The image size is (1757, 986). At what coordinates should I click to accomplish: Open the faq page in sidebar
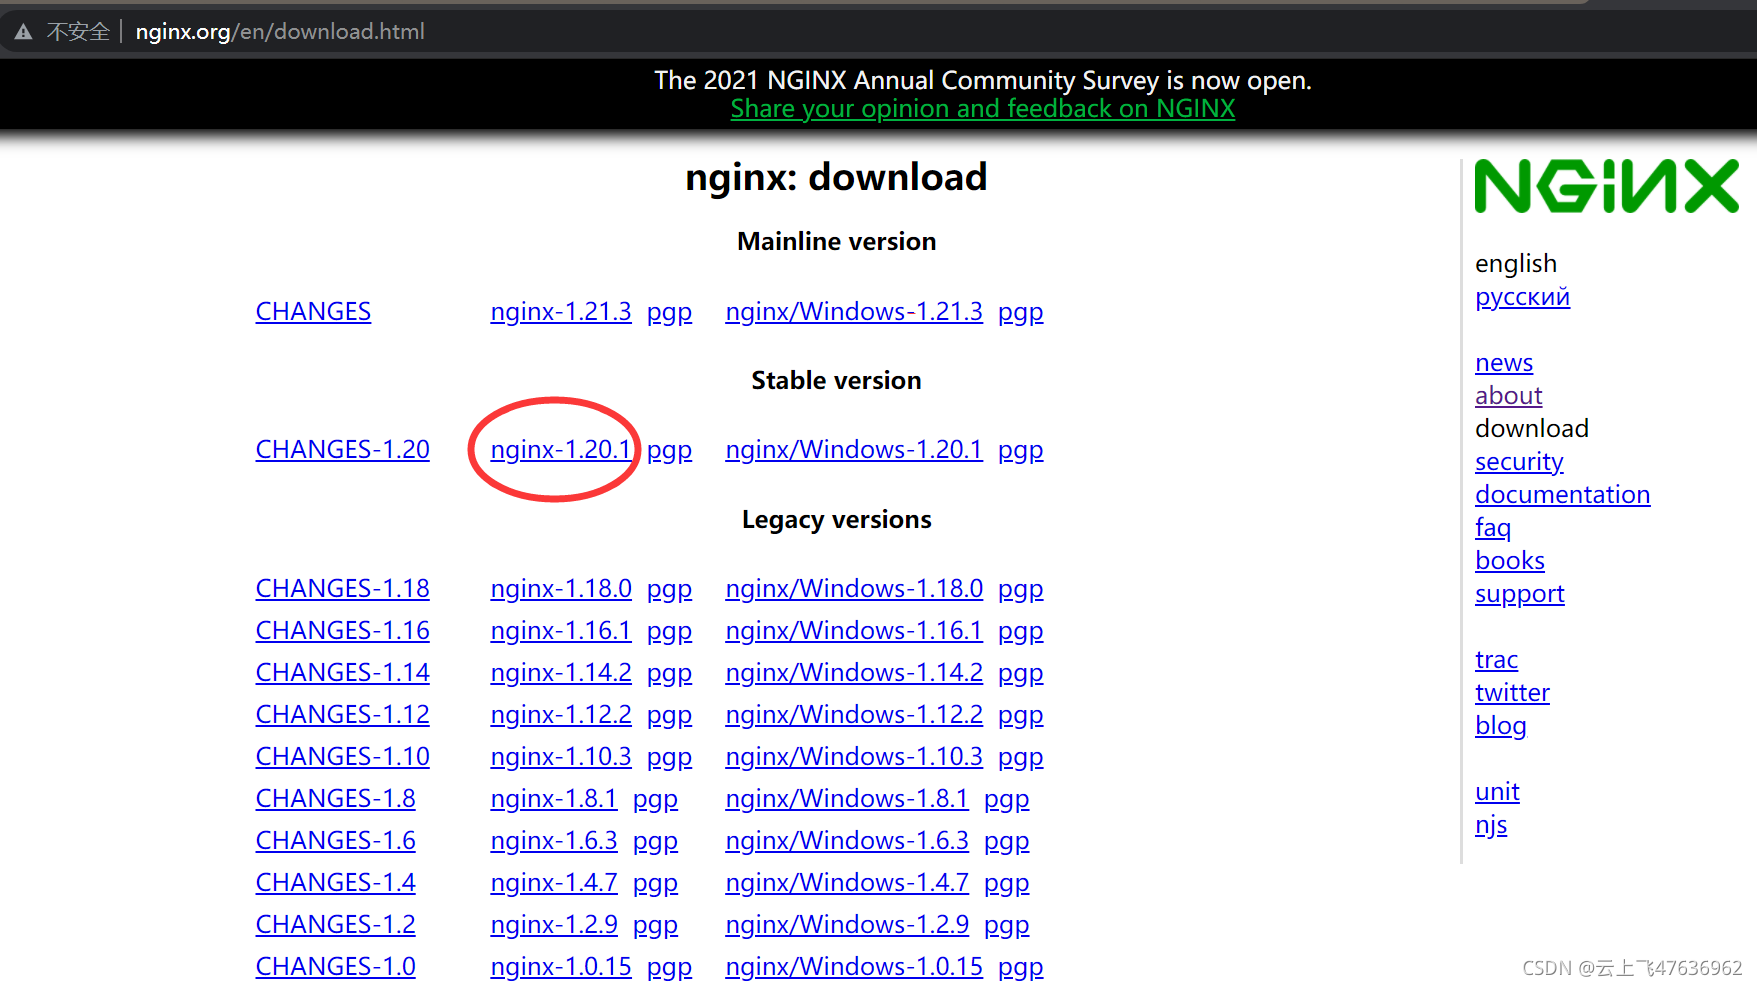tap(1493, 528)
